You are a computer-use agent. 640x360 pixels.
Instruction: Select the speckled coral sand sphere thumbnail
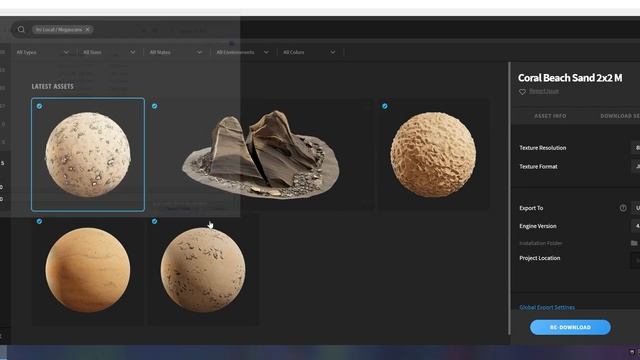88,154
